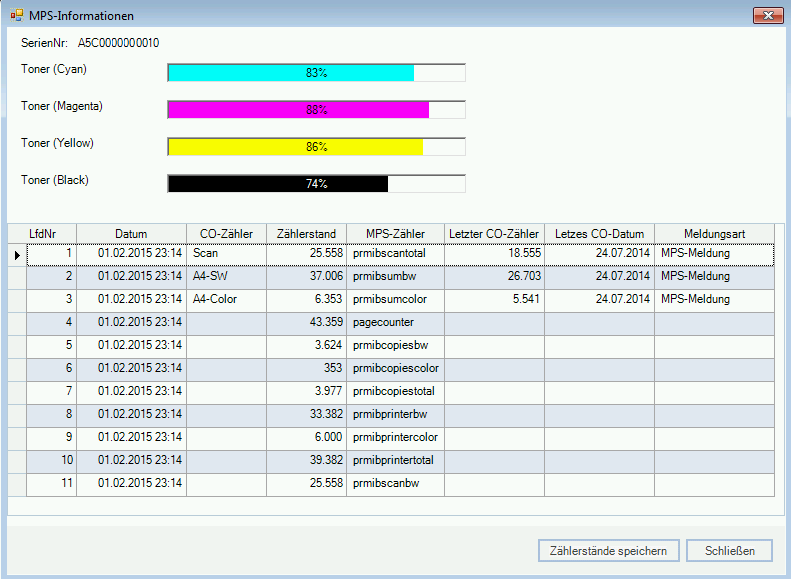Select the pagecounter cell in row 4
Screen dimensions: 791x579
click(x=395, y=323)
